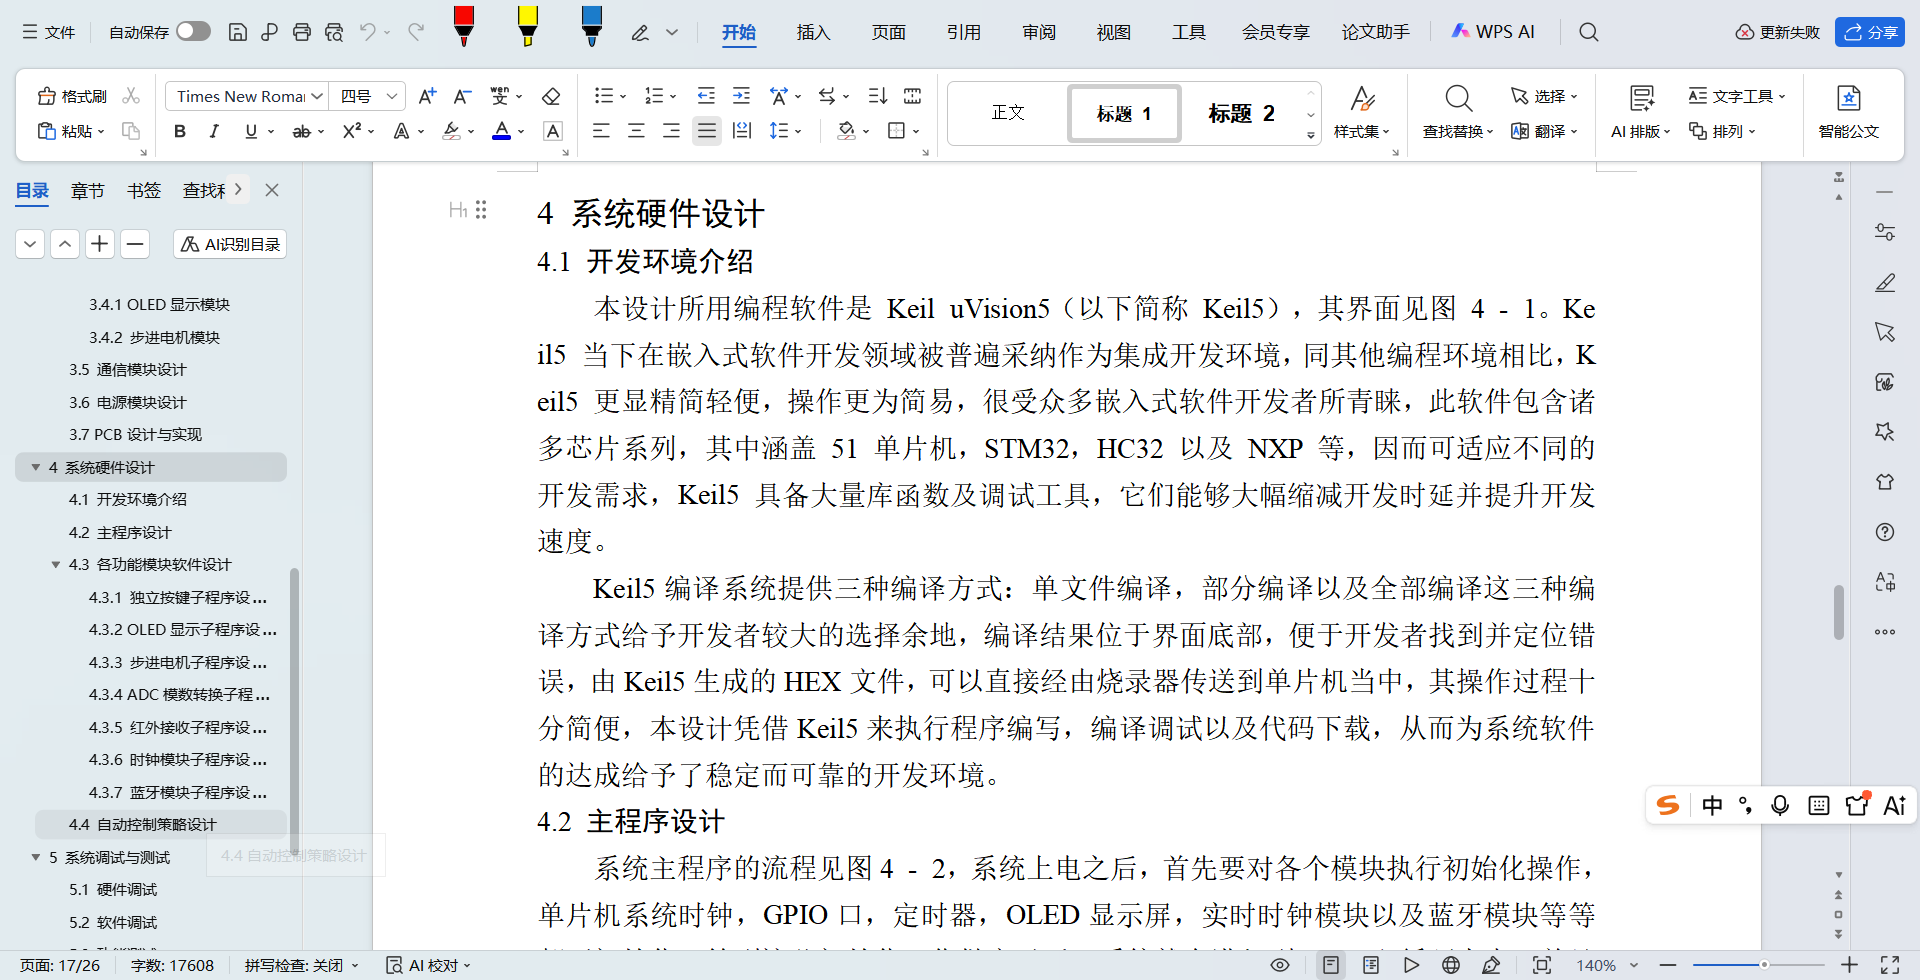Screen dimensions: 1920x980
Task: Select outline entry 3.7 PCB 设计与实现
Action: click(x=135, y=434)
